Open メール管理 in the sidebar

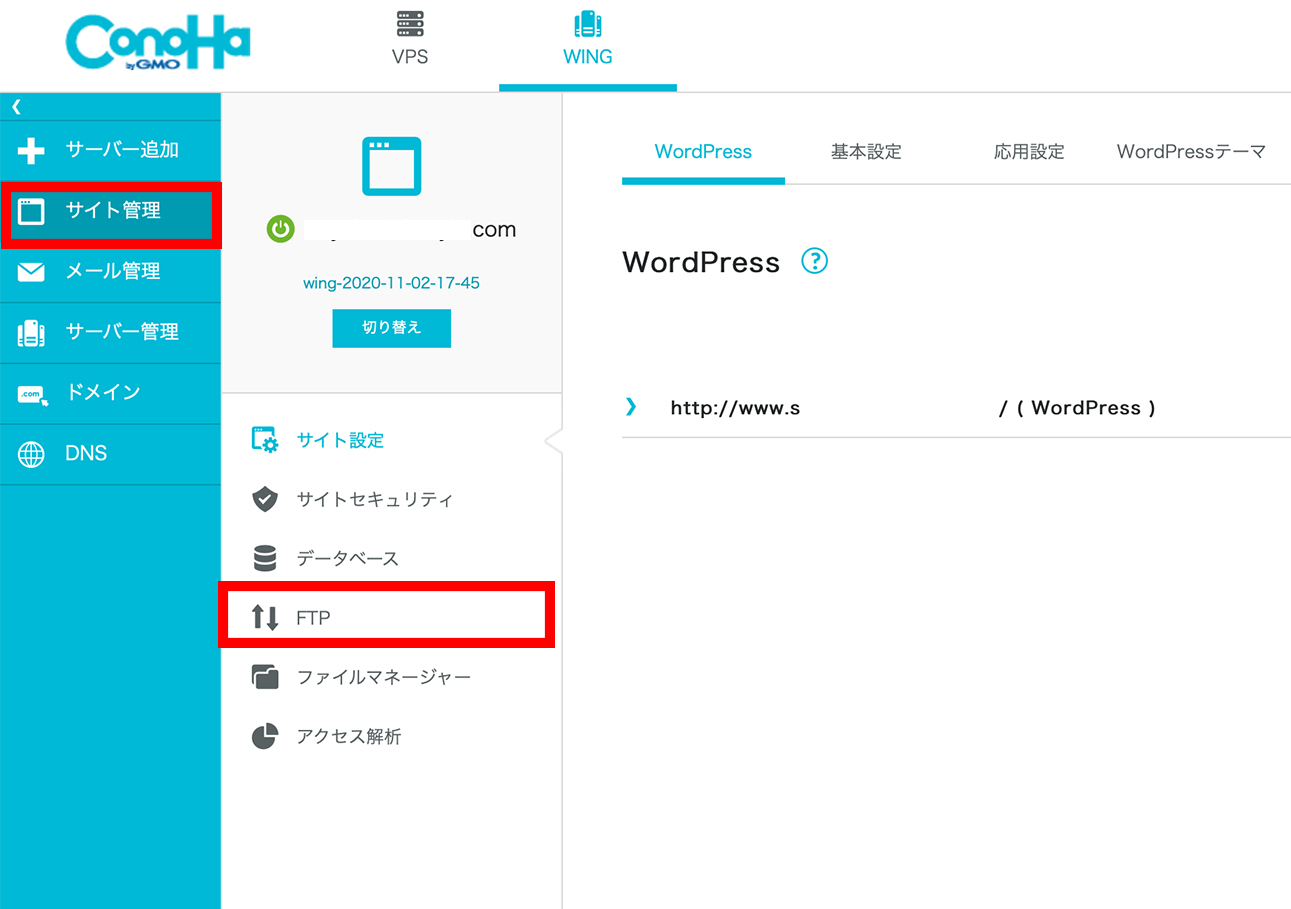(112, 271)
